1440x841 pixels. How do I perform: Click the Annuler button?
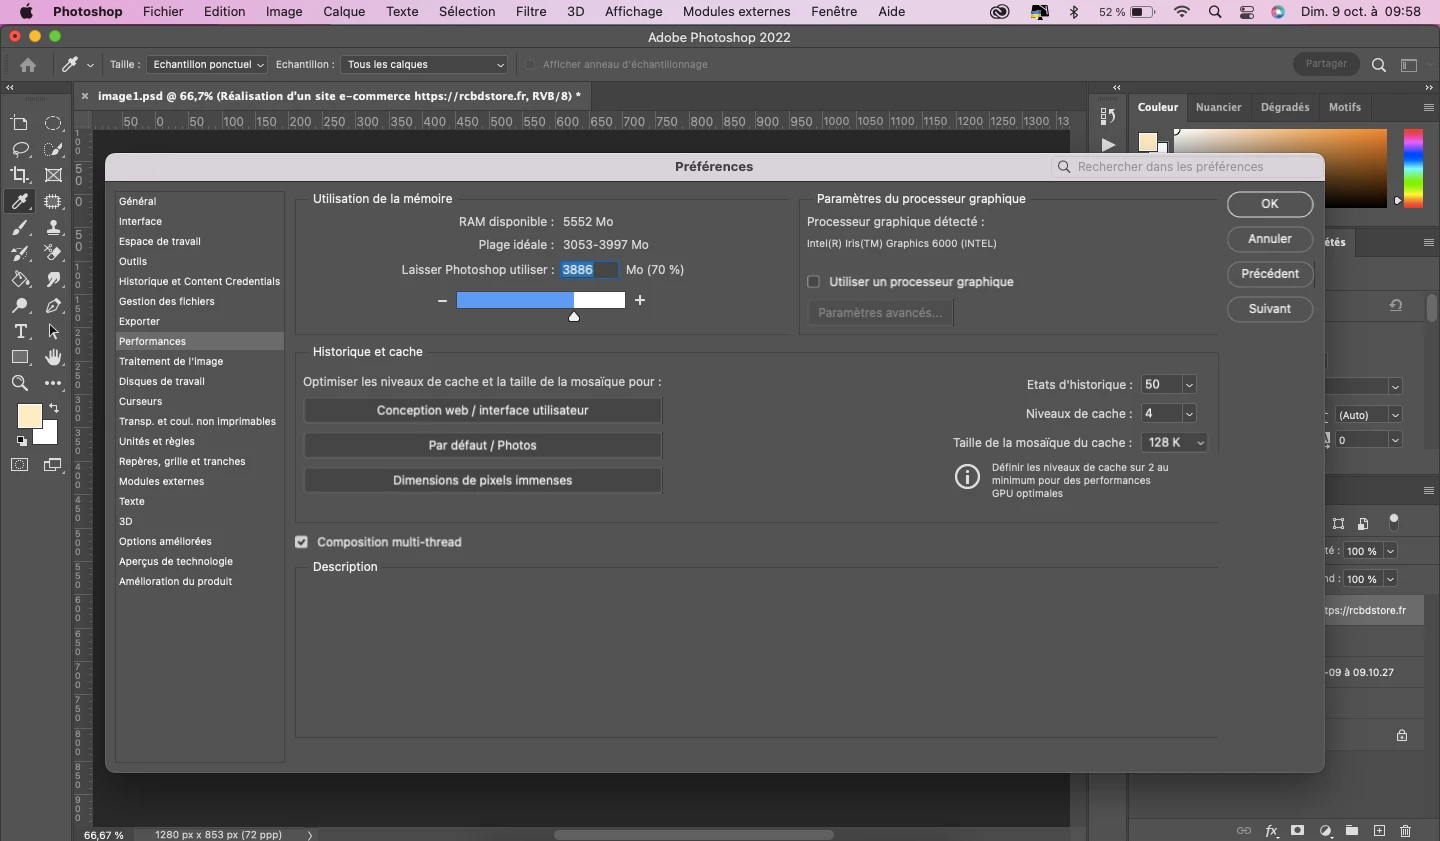click(x=1270, y=239)
